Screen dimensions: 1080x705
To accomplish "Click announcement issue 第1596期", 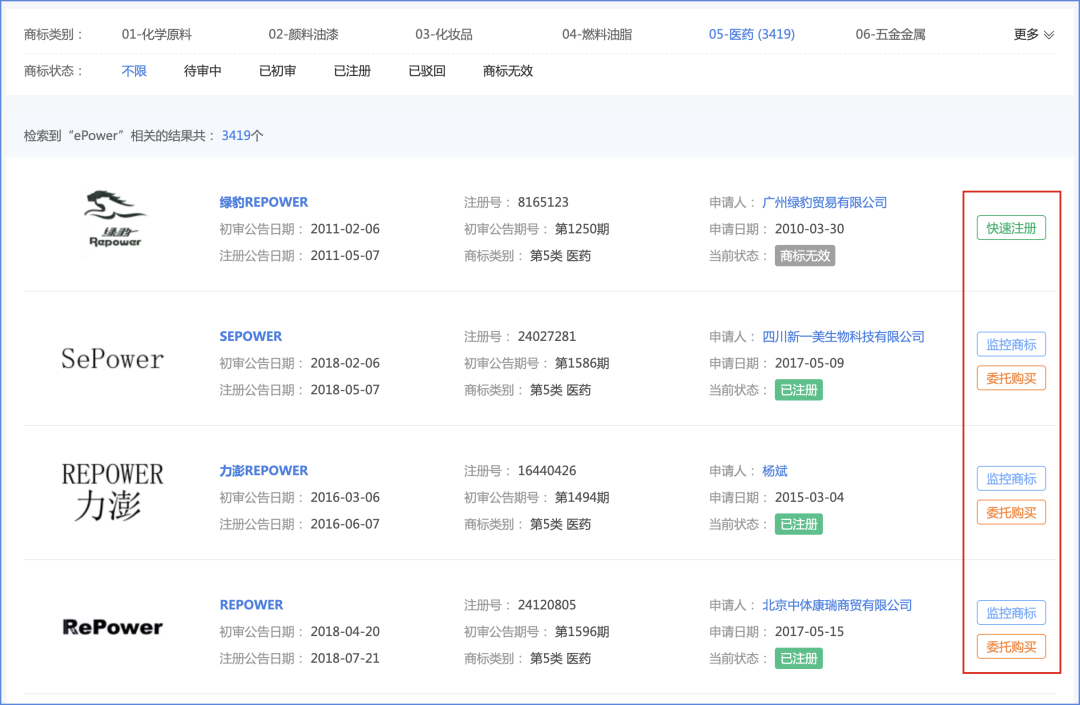I will coord(582,632).
